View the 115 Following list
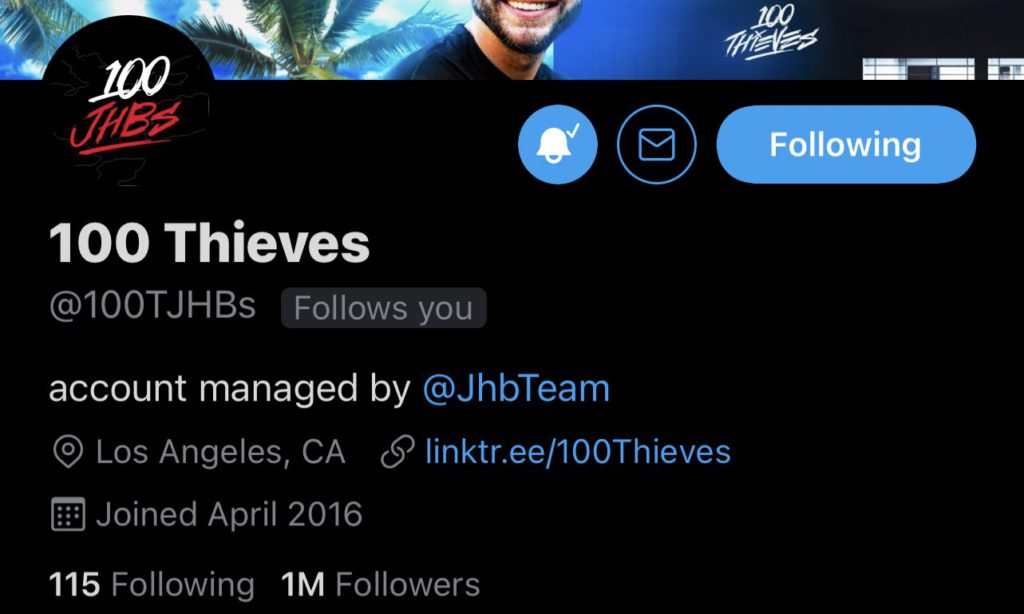Screen dimensions: 1024x614 (152, 585)
